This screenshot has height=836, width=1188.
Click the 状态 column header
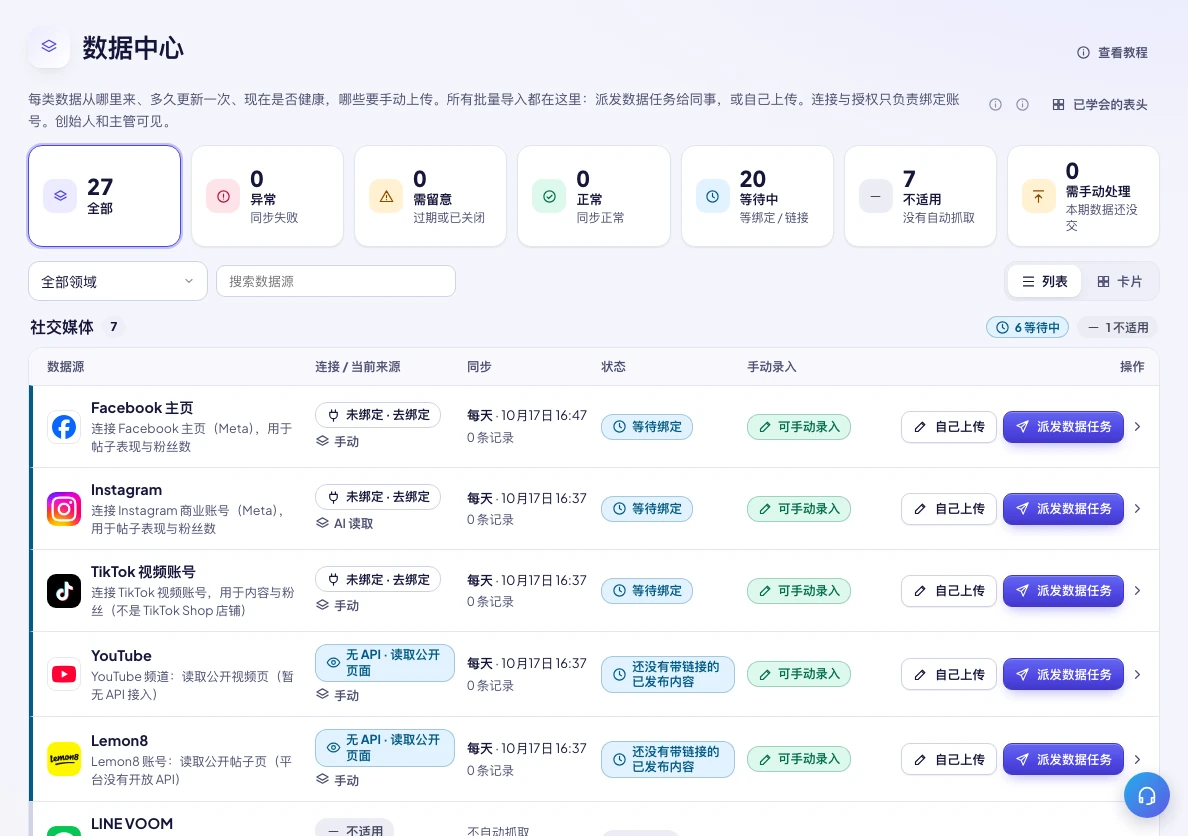click(x=614, y=367)
